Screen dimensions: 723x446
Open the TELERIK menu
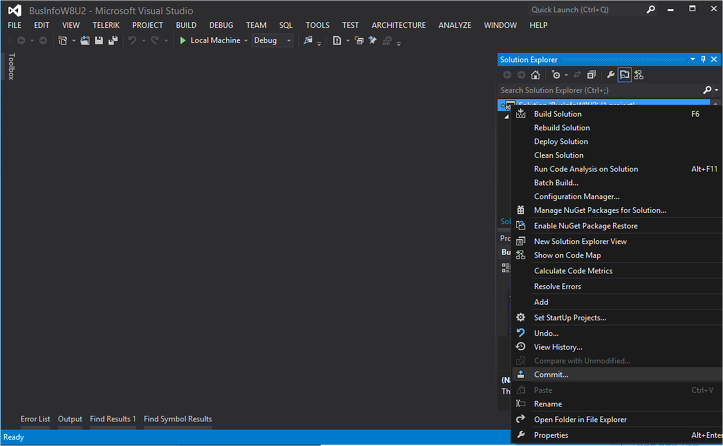click(106, 25)
